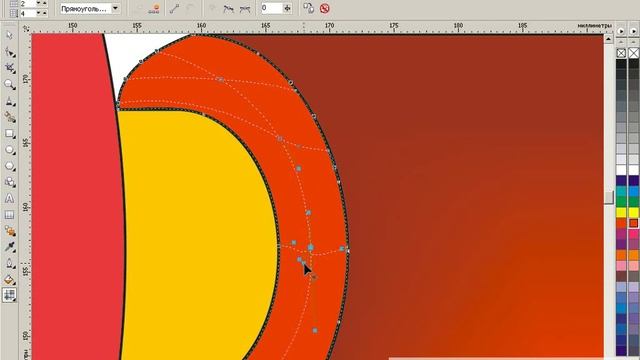
Task: Select the Text tool (A icon)
Action: (x=9, y=198)
